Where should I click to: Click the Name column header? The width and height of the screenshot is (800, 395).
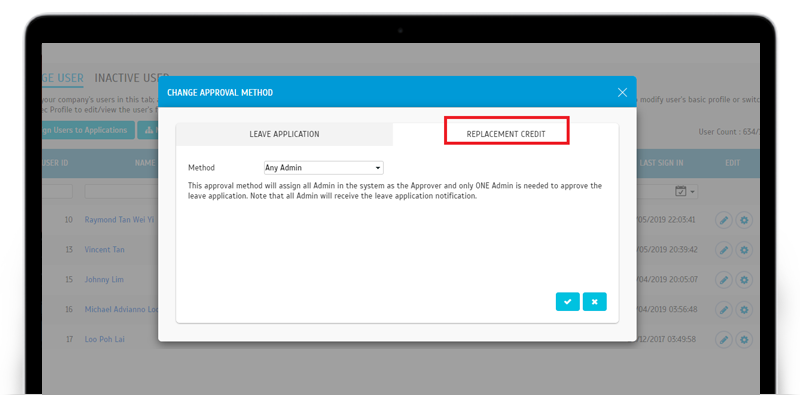pyautogui.click(x=145, y=163)
